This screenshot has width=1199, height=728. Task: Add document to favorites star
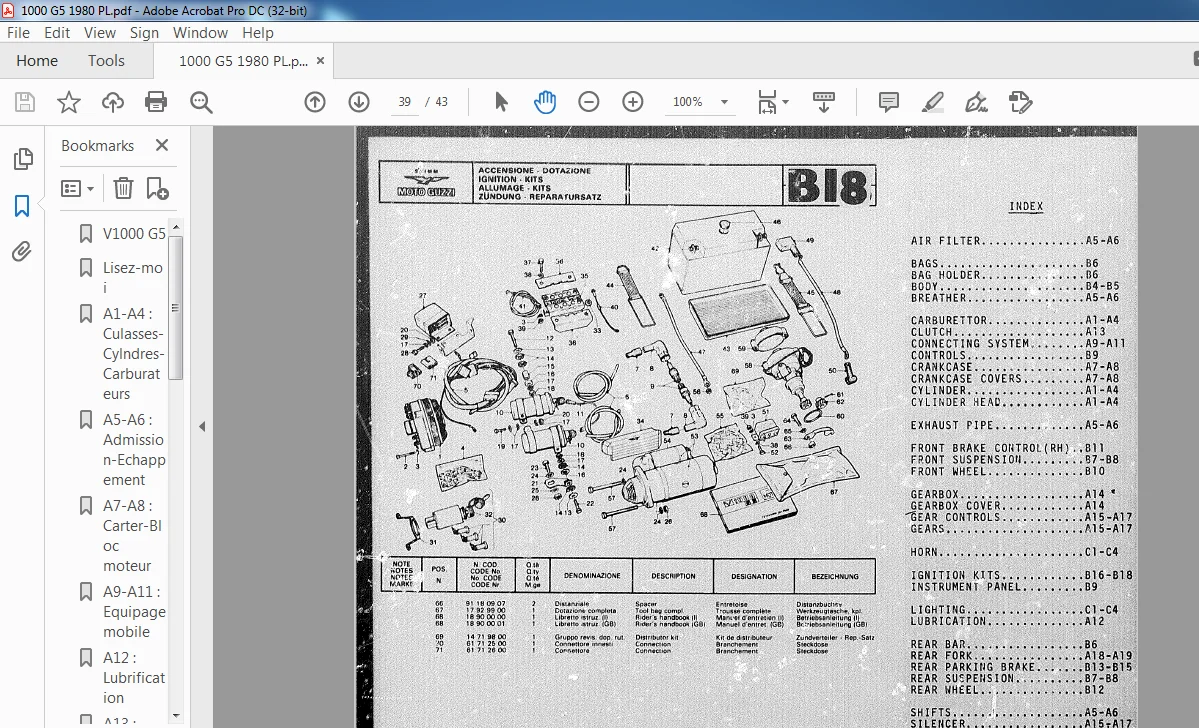69,102
